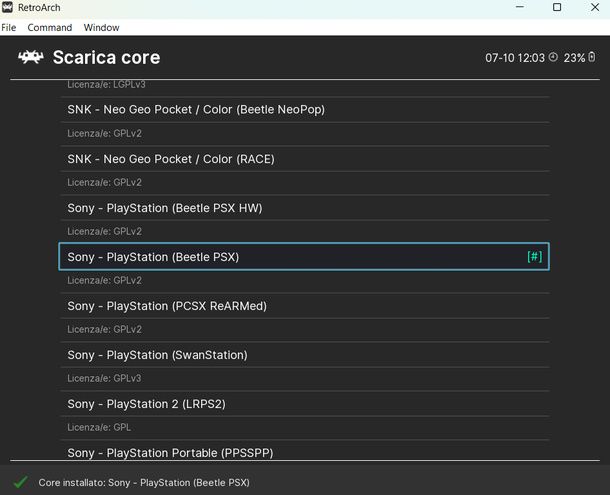Select Sony PlayStation 2 (LRPS2) core

[x=305, y=404]
